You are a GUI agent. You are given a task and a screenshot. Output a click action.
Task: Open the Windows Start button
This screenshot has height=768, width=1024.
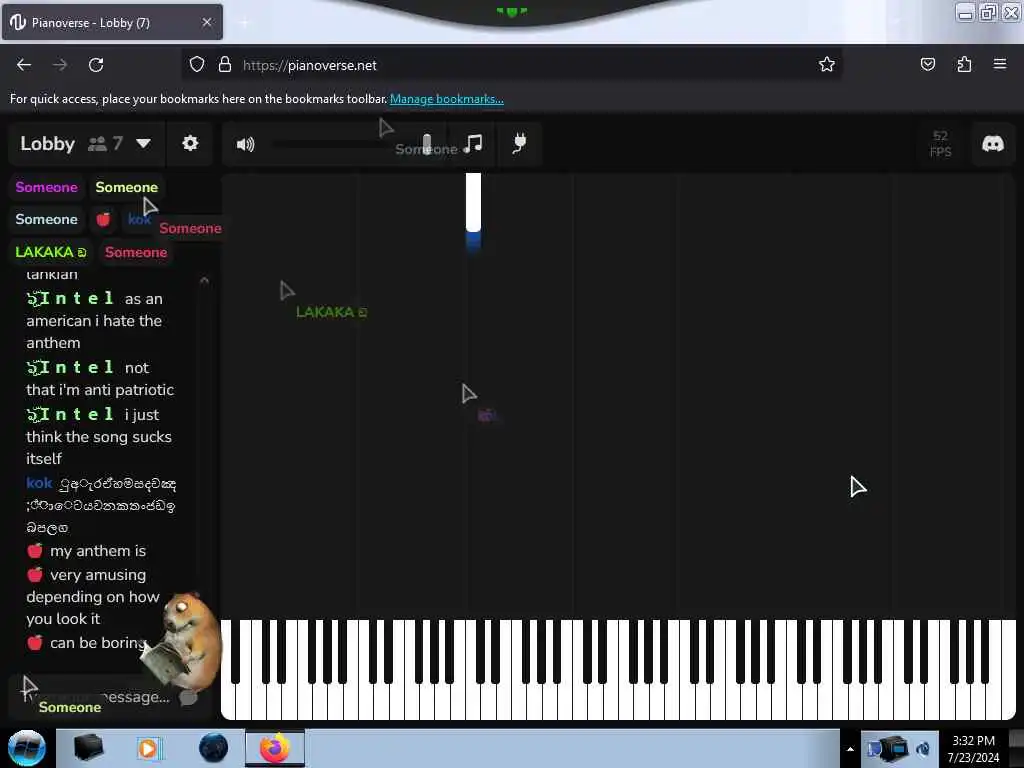tap(27, 748)
